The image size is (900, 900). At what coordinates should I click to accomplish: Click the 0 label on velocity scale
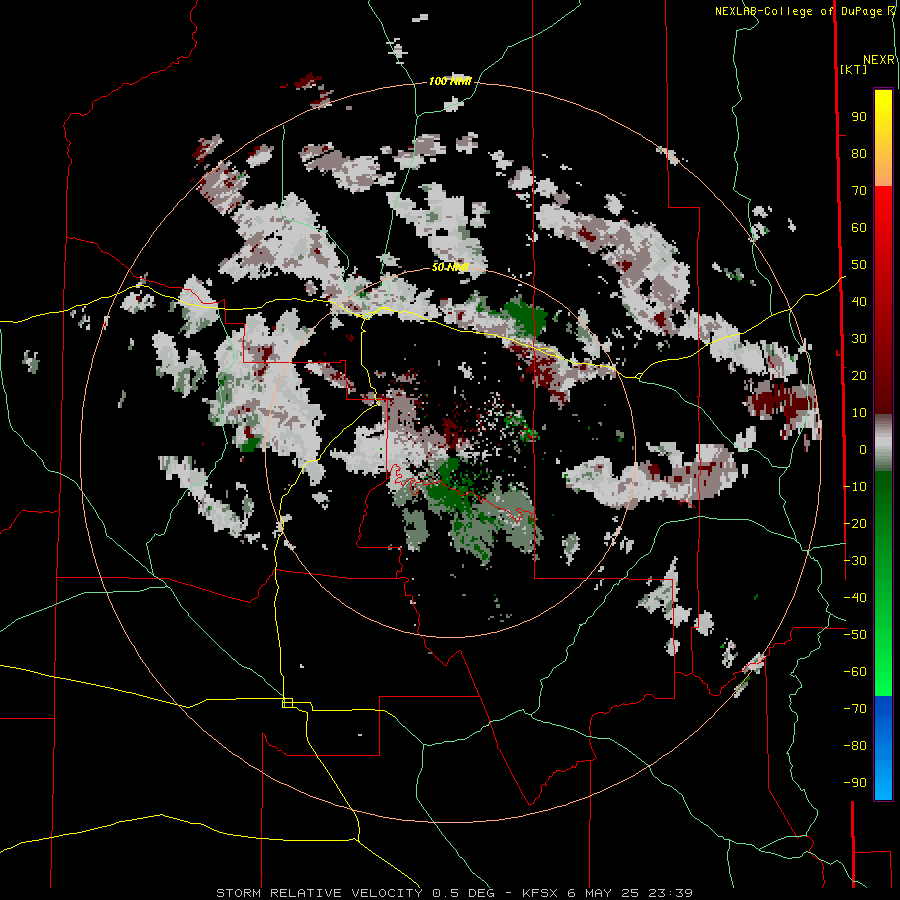(x=863, y=449)
